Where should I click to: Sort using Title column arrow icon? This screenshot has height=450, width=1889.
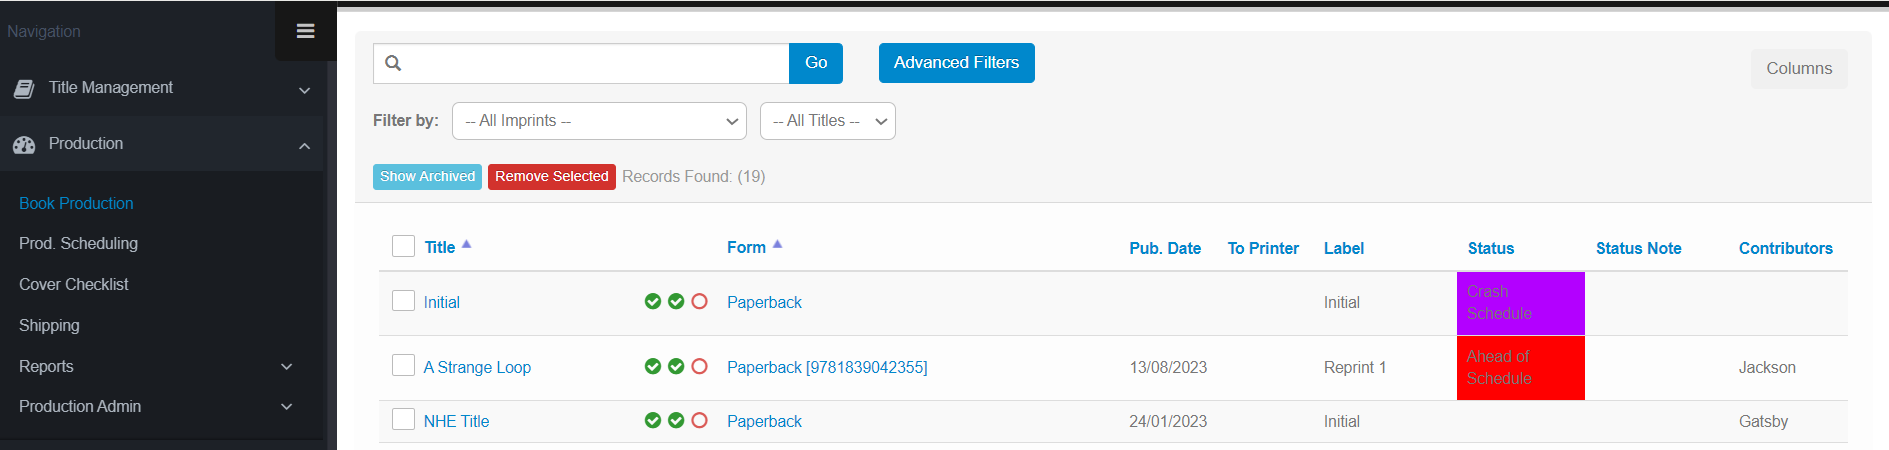click(466, 244)
